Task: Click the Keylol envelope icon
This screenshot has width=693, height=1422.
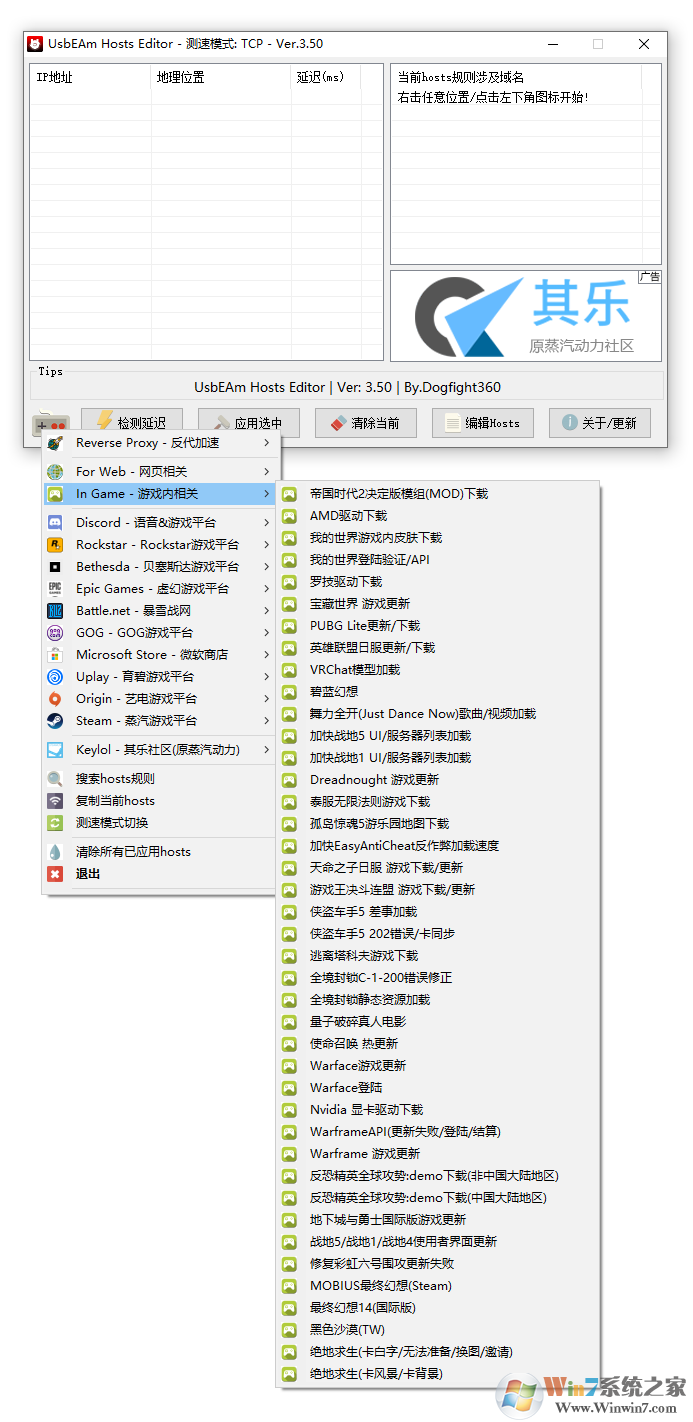Action: tap(55, 749)
